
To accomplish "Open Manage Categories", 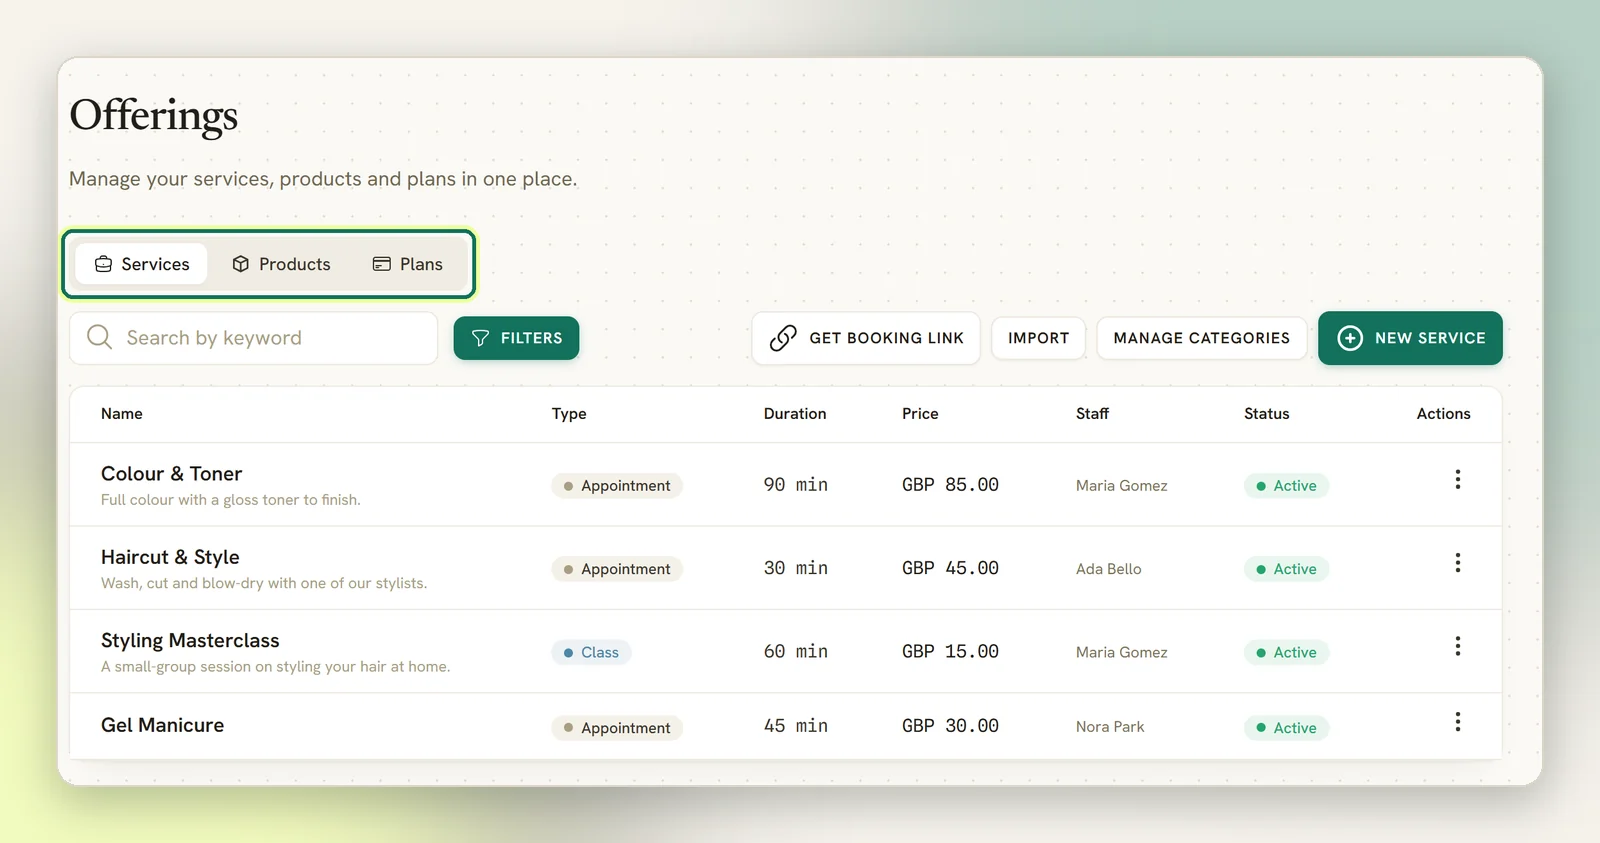I will point(1202,338).
